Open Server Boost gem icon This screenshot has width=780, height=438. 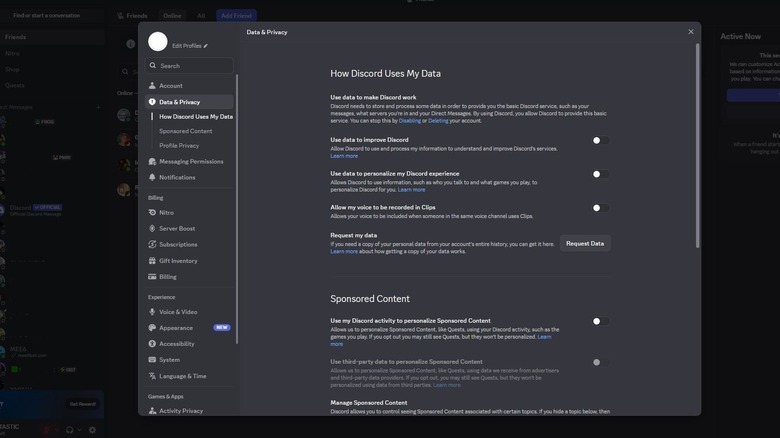[x=152, y=228]
